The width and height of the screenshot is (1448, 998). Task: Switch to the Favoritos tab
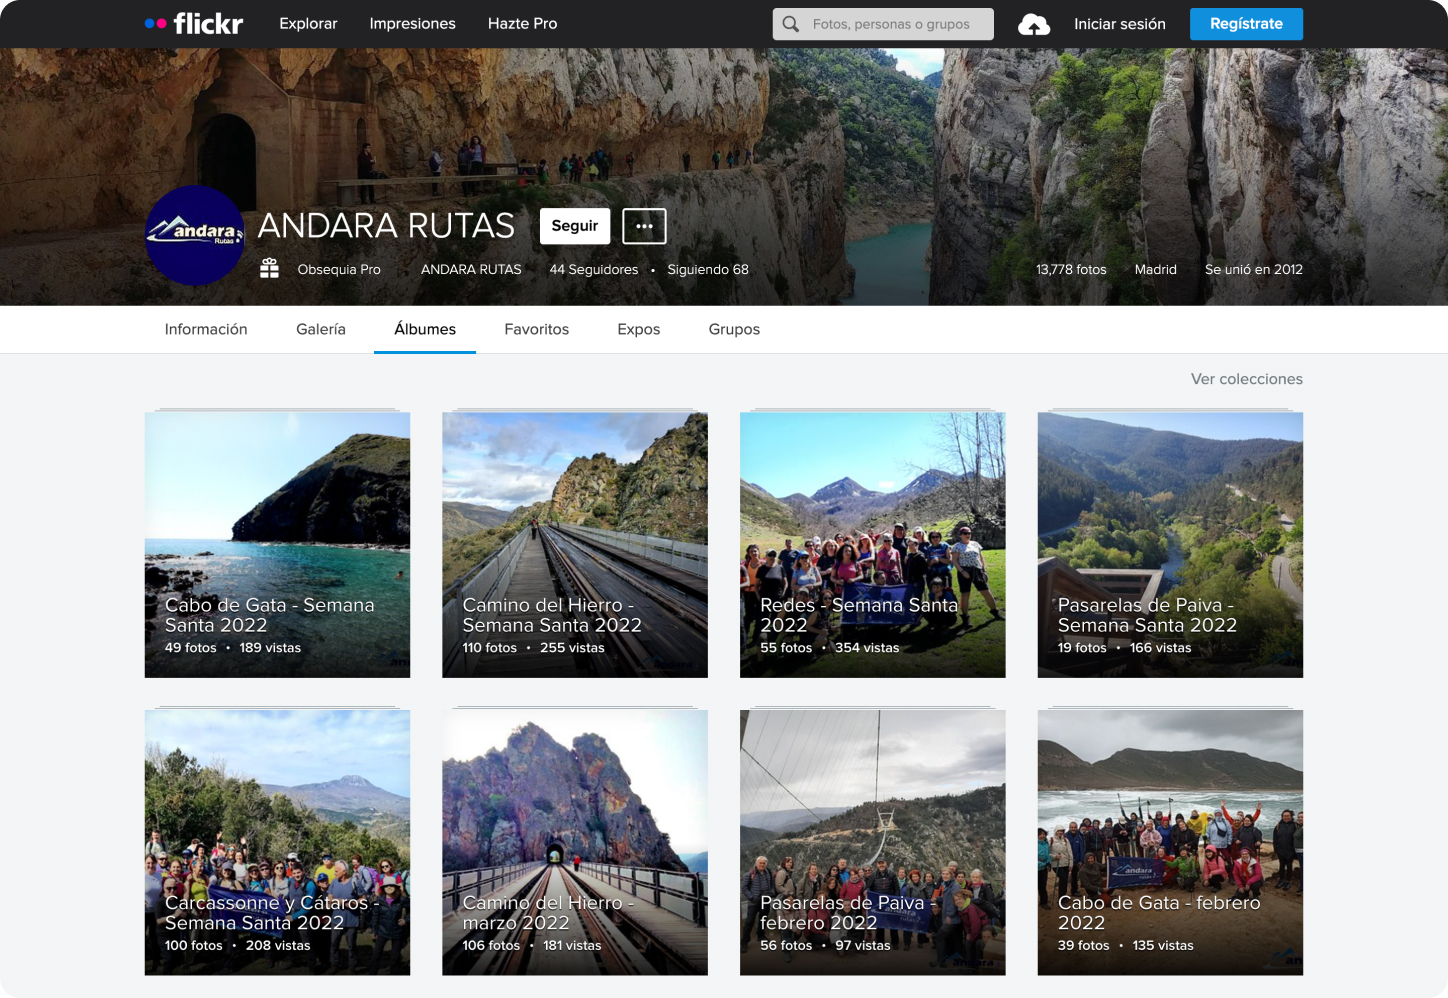[x=536, y=329]
